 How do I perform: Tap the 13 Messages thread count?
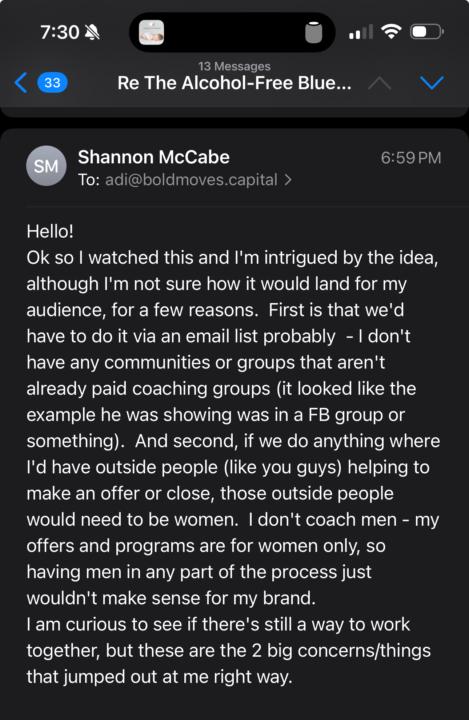coord(234,67)
